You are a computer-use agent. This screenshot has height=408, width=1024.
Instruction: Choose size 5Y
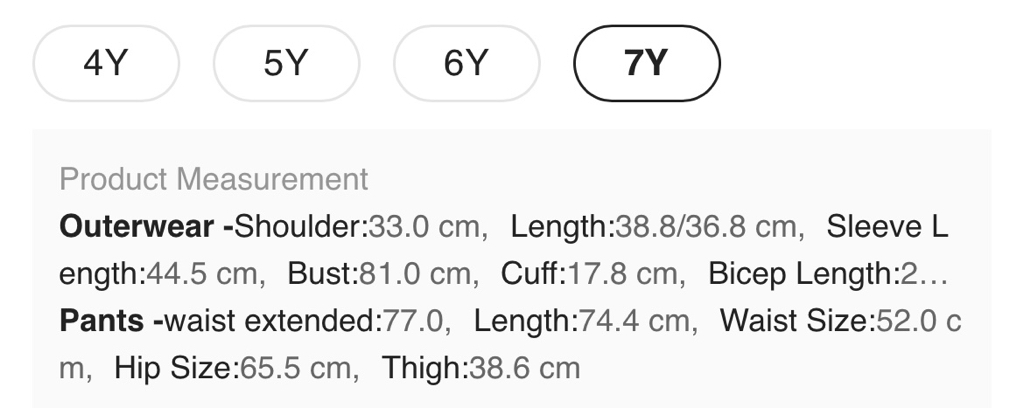[x=286, y=64]
